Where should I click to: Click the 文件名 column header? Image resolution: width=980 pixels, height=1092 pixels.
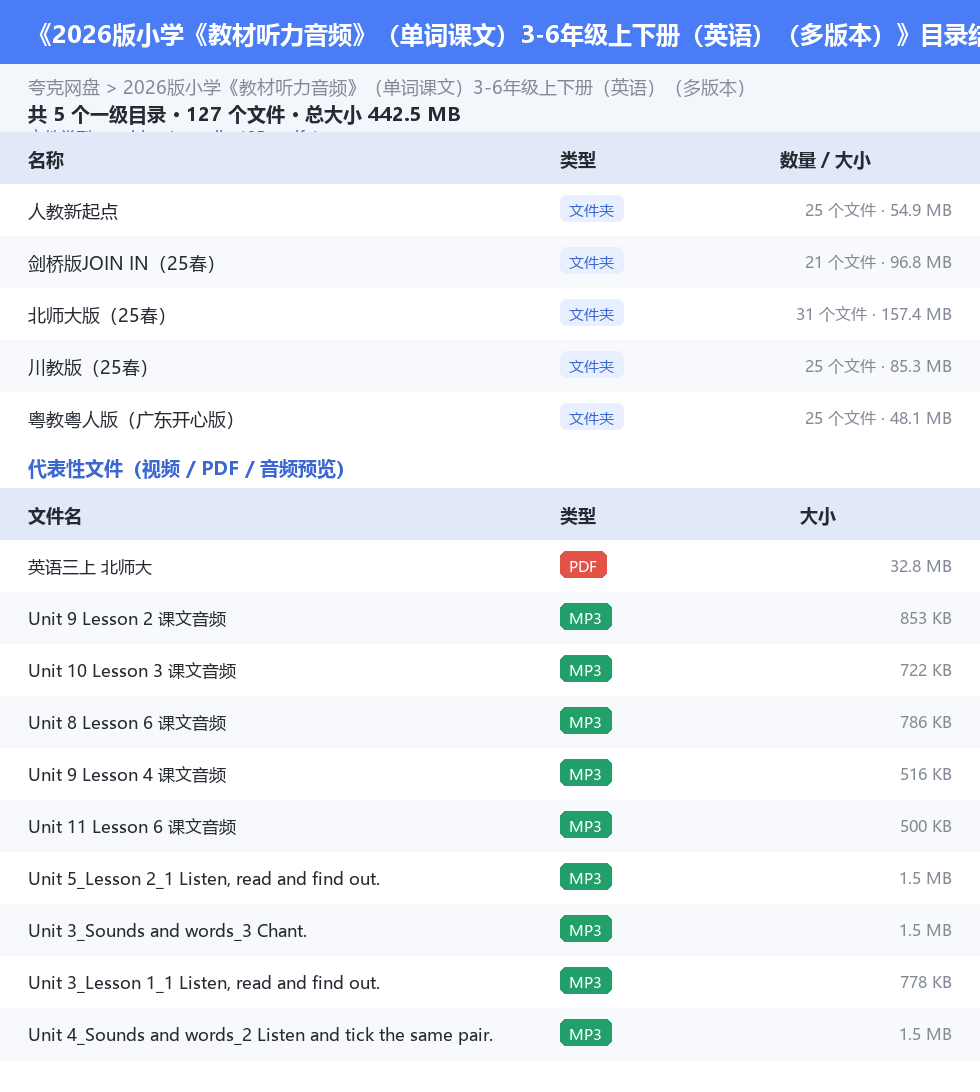[55, 516]
